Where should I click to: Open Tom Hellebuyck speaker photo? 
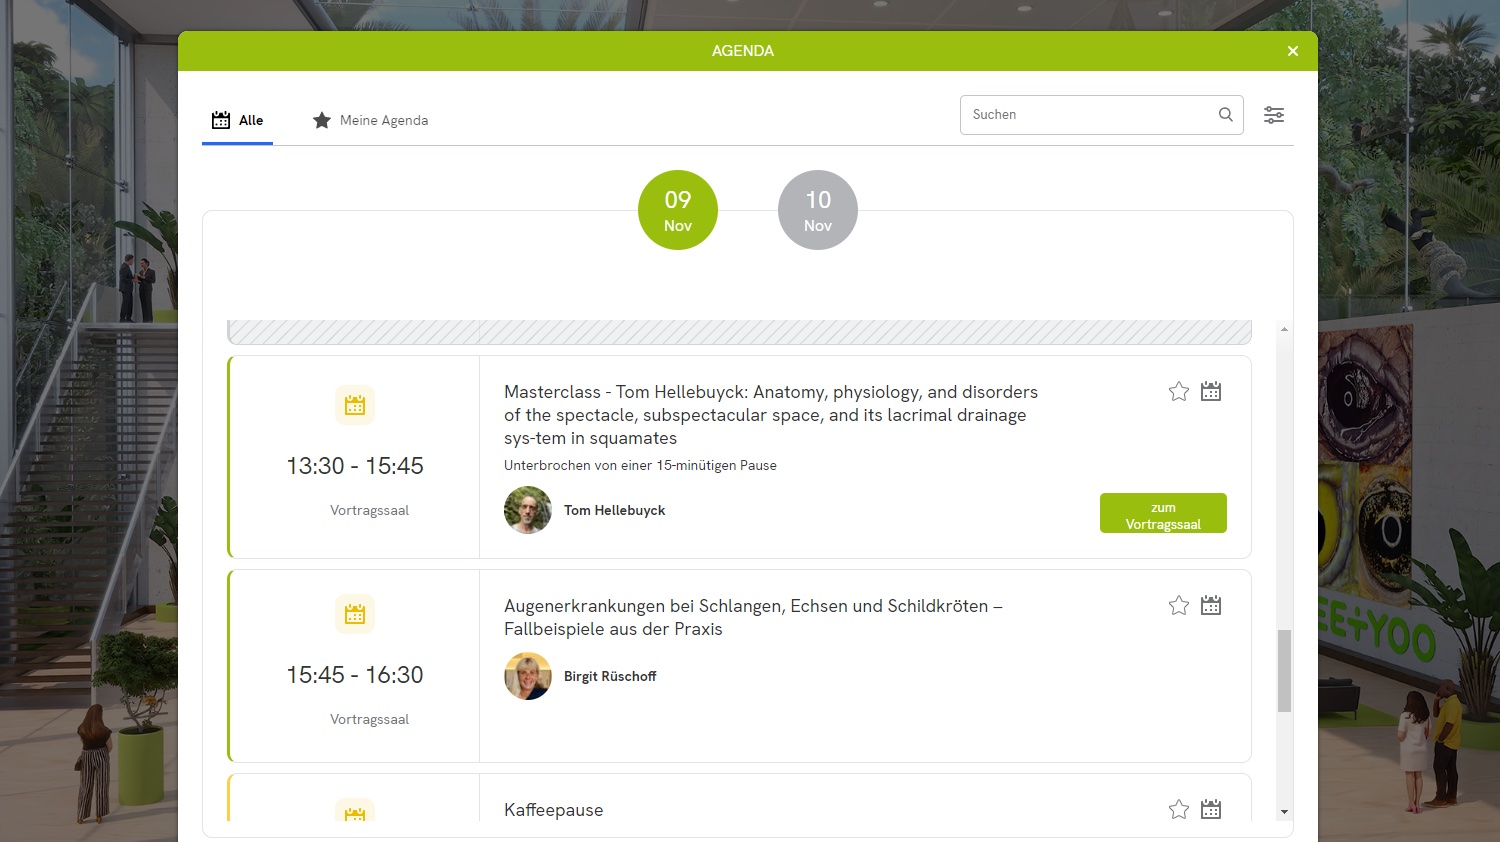[x=528, y=510]
